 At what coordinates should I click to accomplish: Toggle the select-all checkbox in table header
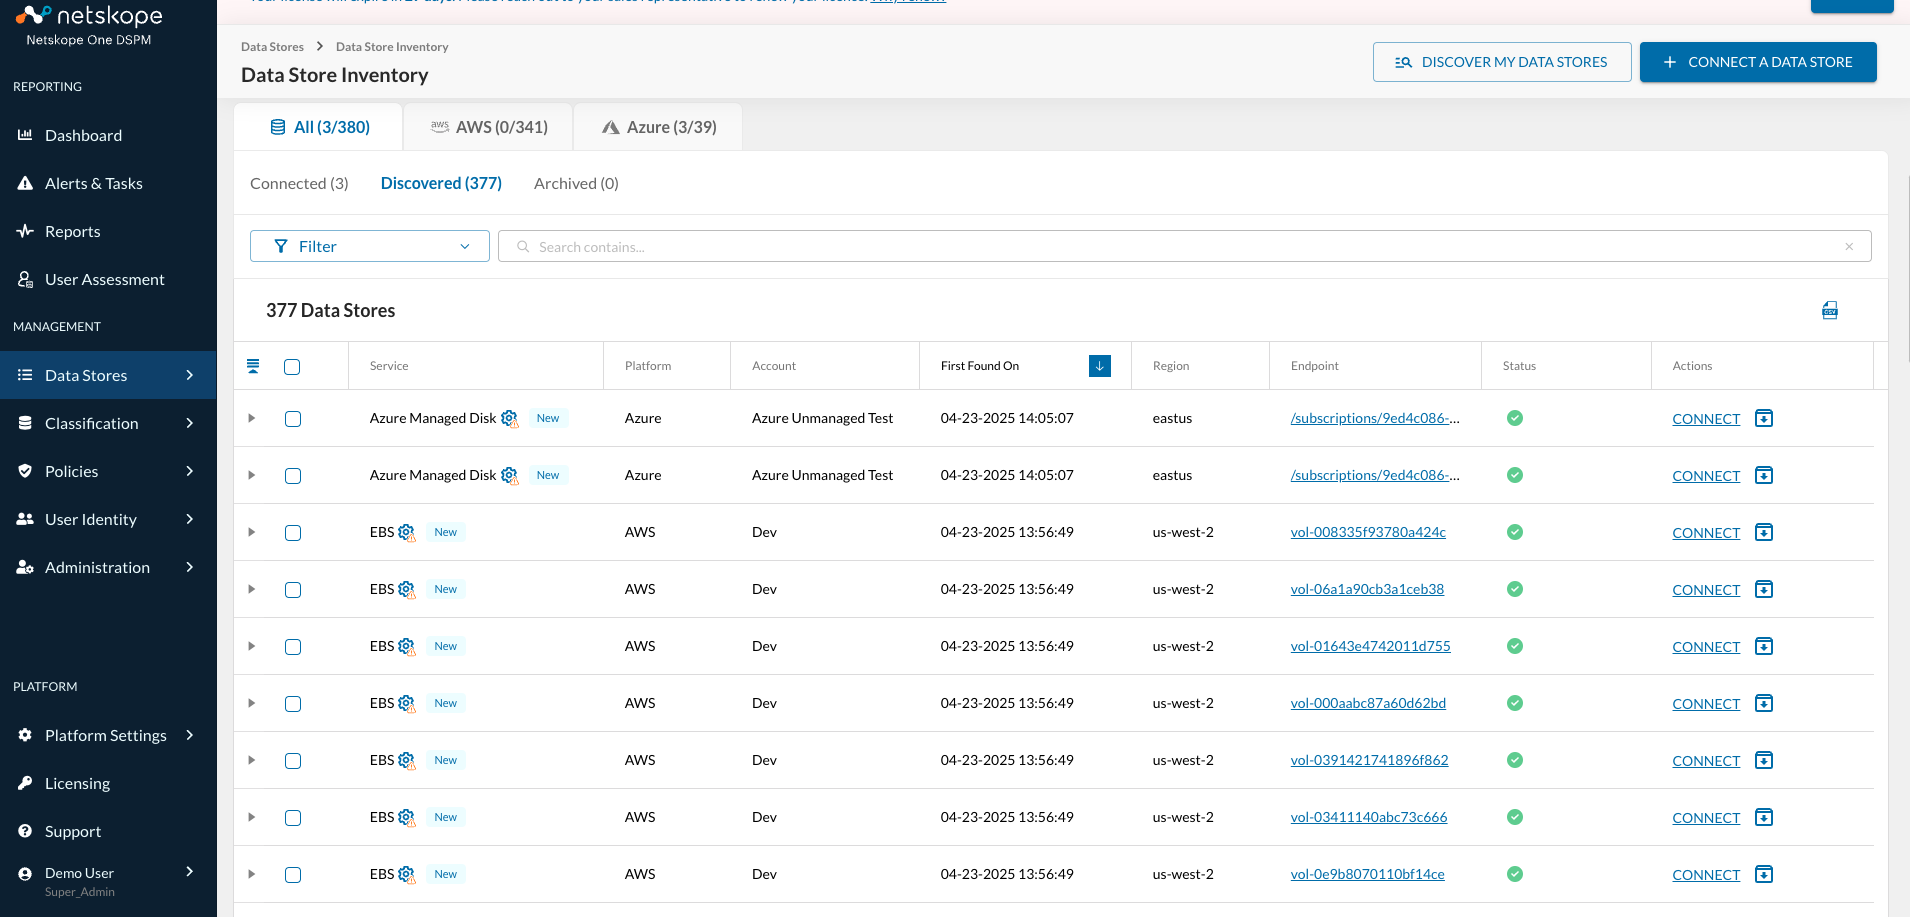tap(292, 367)
